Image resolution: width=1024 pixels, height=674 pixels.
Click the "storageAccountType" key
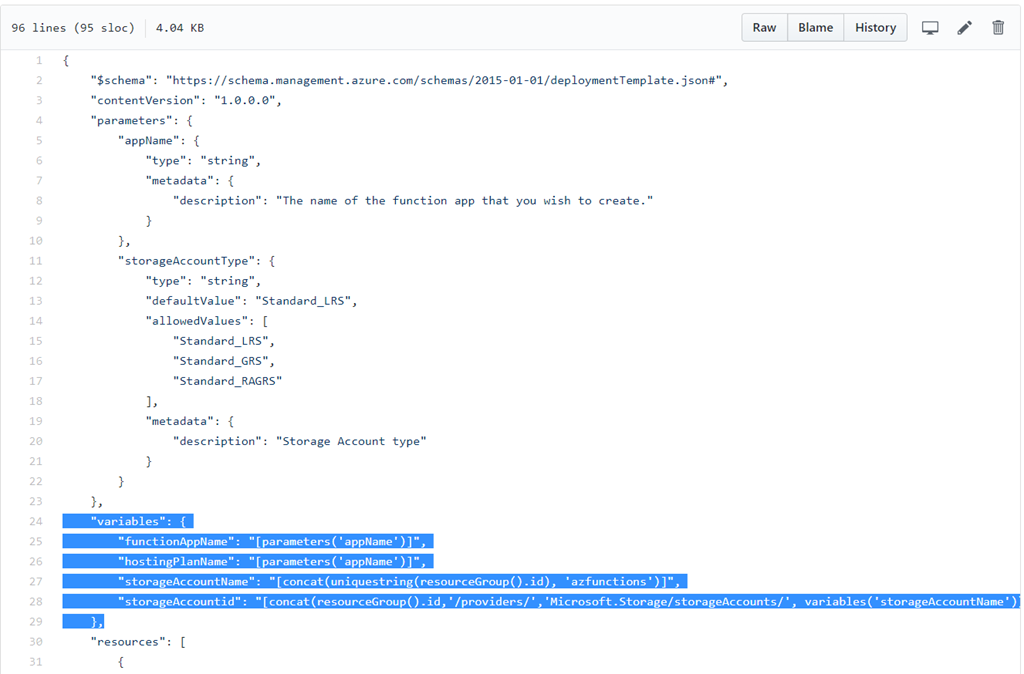[x=190, y=261]
